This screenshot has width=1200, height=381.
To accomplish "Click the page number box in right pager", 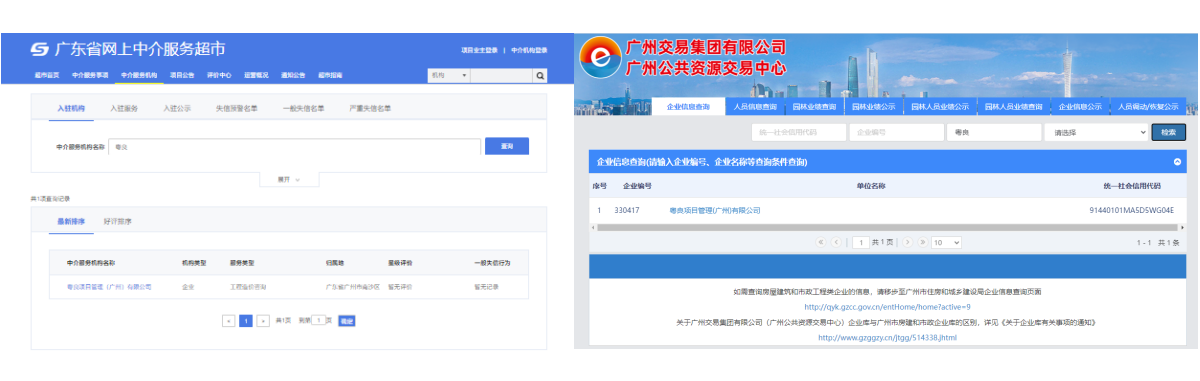I will (861, 242).
